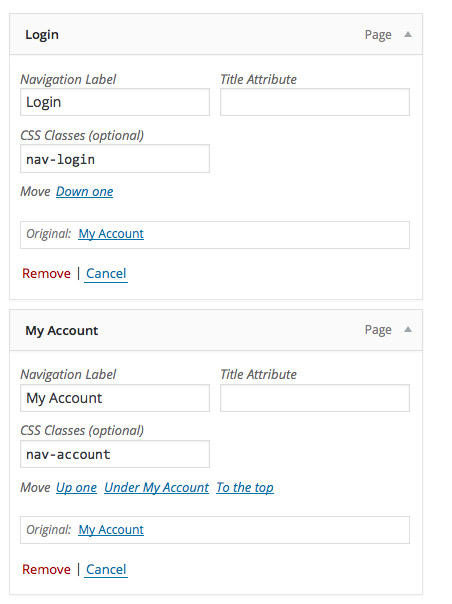
Task: Remove the Login menu item
Action: click(x=46, y=273)
